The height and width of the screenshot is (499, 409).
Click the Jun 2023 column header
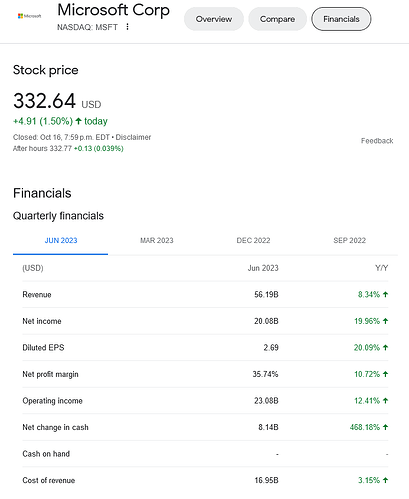tap(263, 268)
